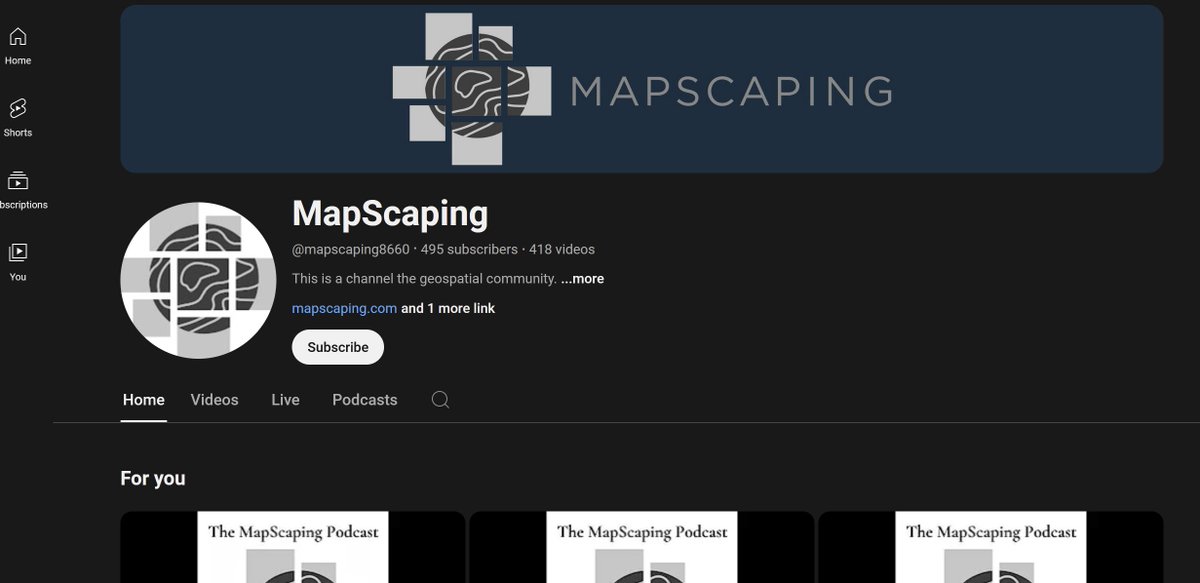This screenshot has width=1200, height=583.
Task: Click the '418 videos' count
Action: pos(562,250)
